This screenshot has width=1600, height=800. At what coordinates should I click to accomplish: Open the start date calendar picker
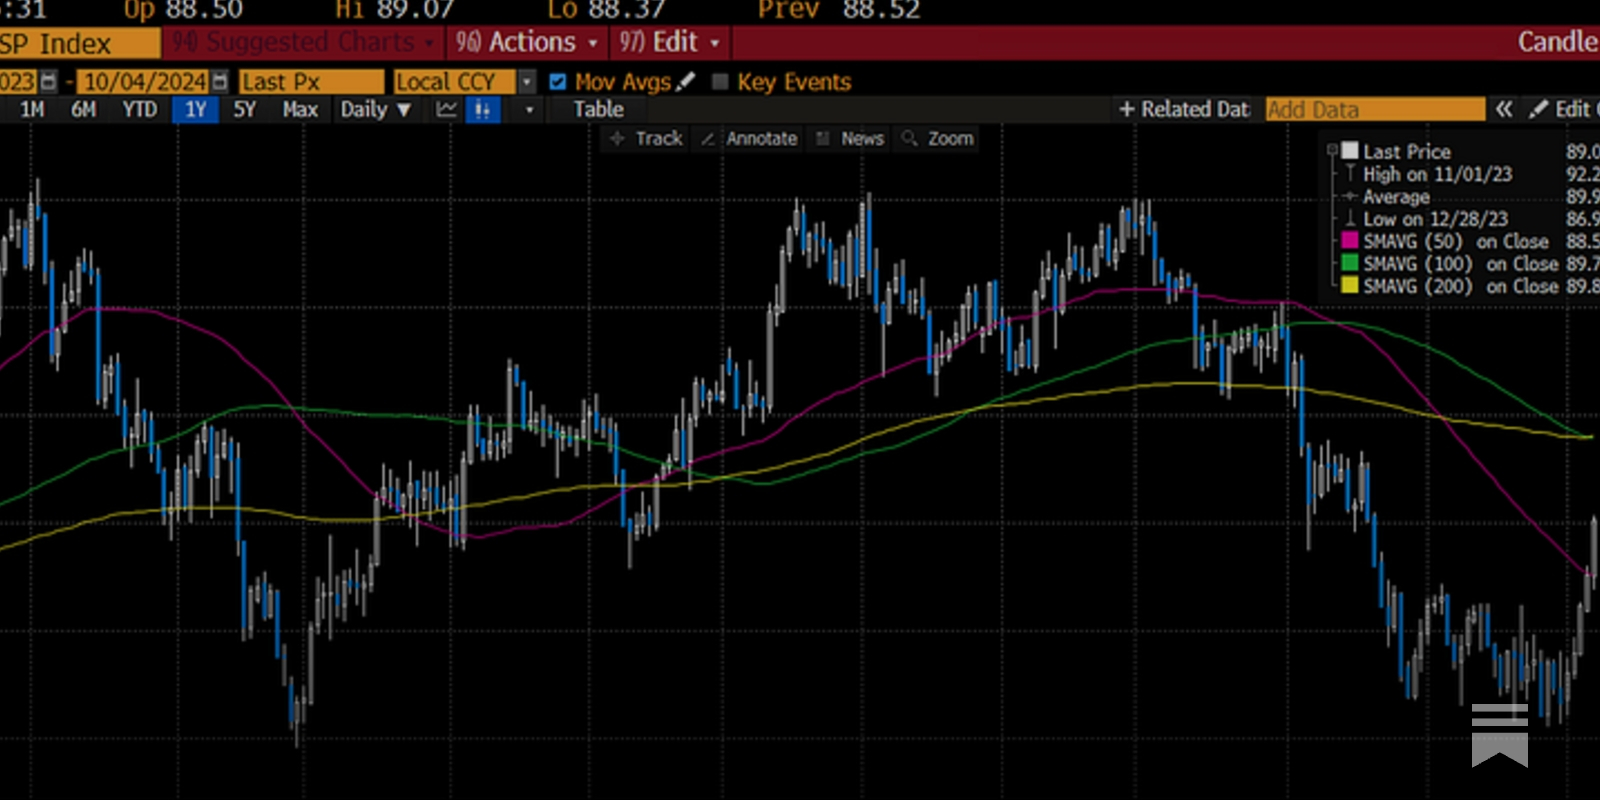(x=48, y=82)
